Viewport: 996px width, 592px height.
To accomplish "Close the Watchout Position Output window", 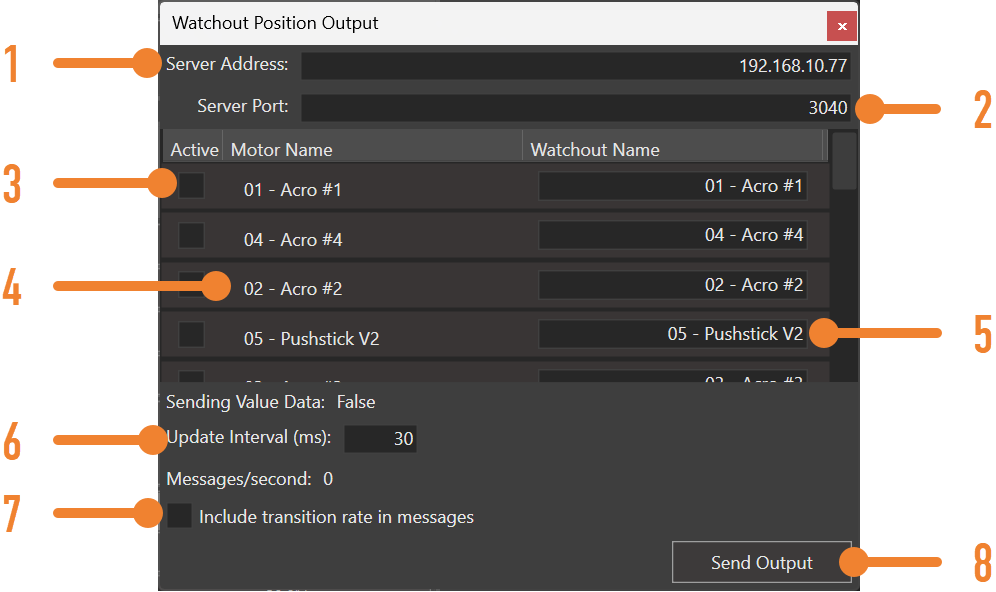I will (x=842, y=26).
